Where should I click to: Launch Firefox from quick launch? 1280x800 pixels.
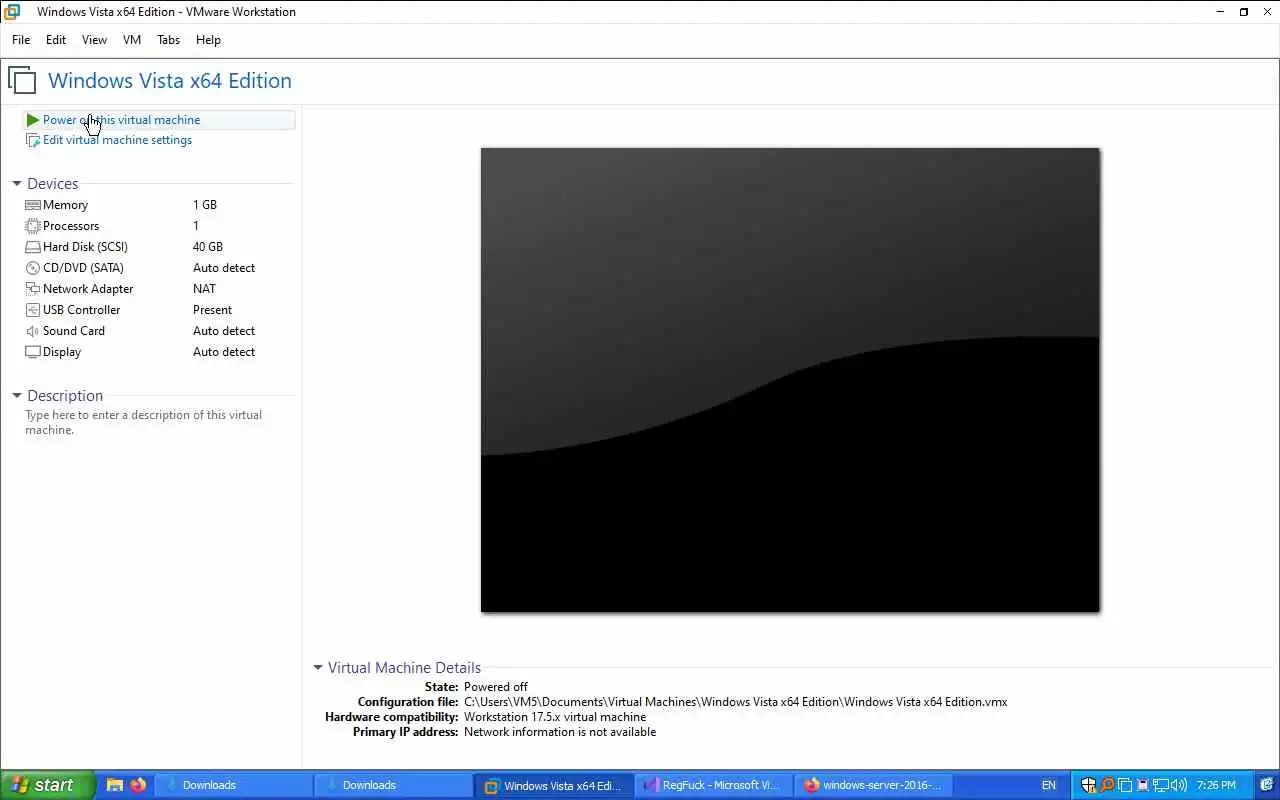(x=138, y=785)
